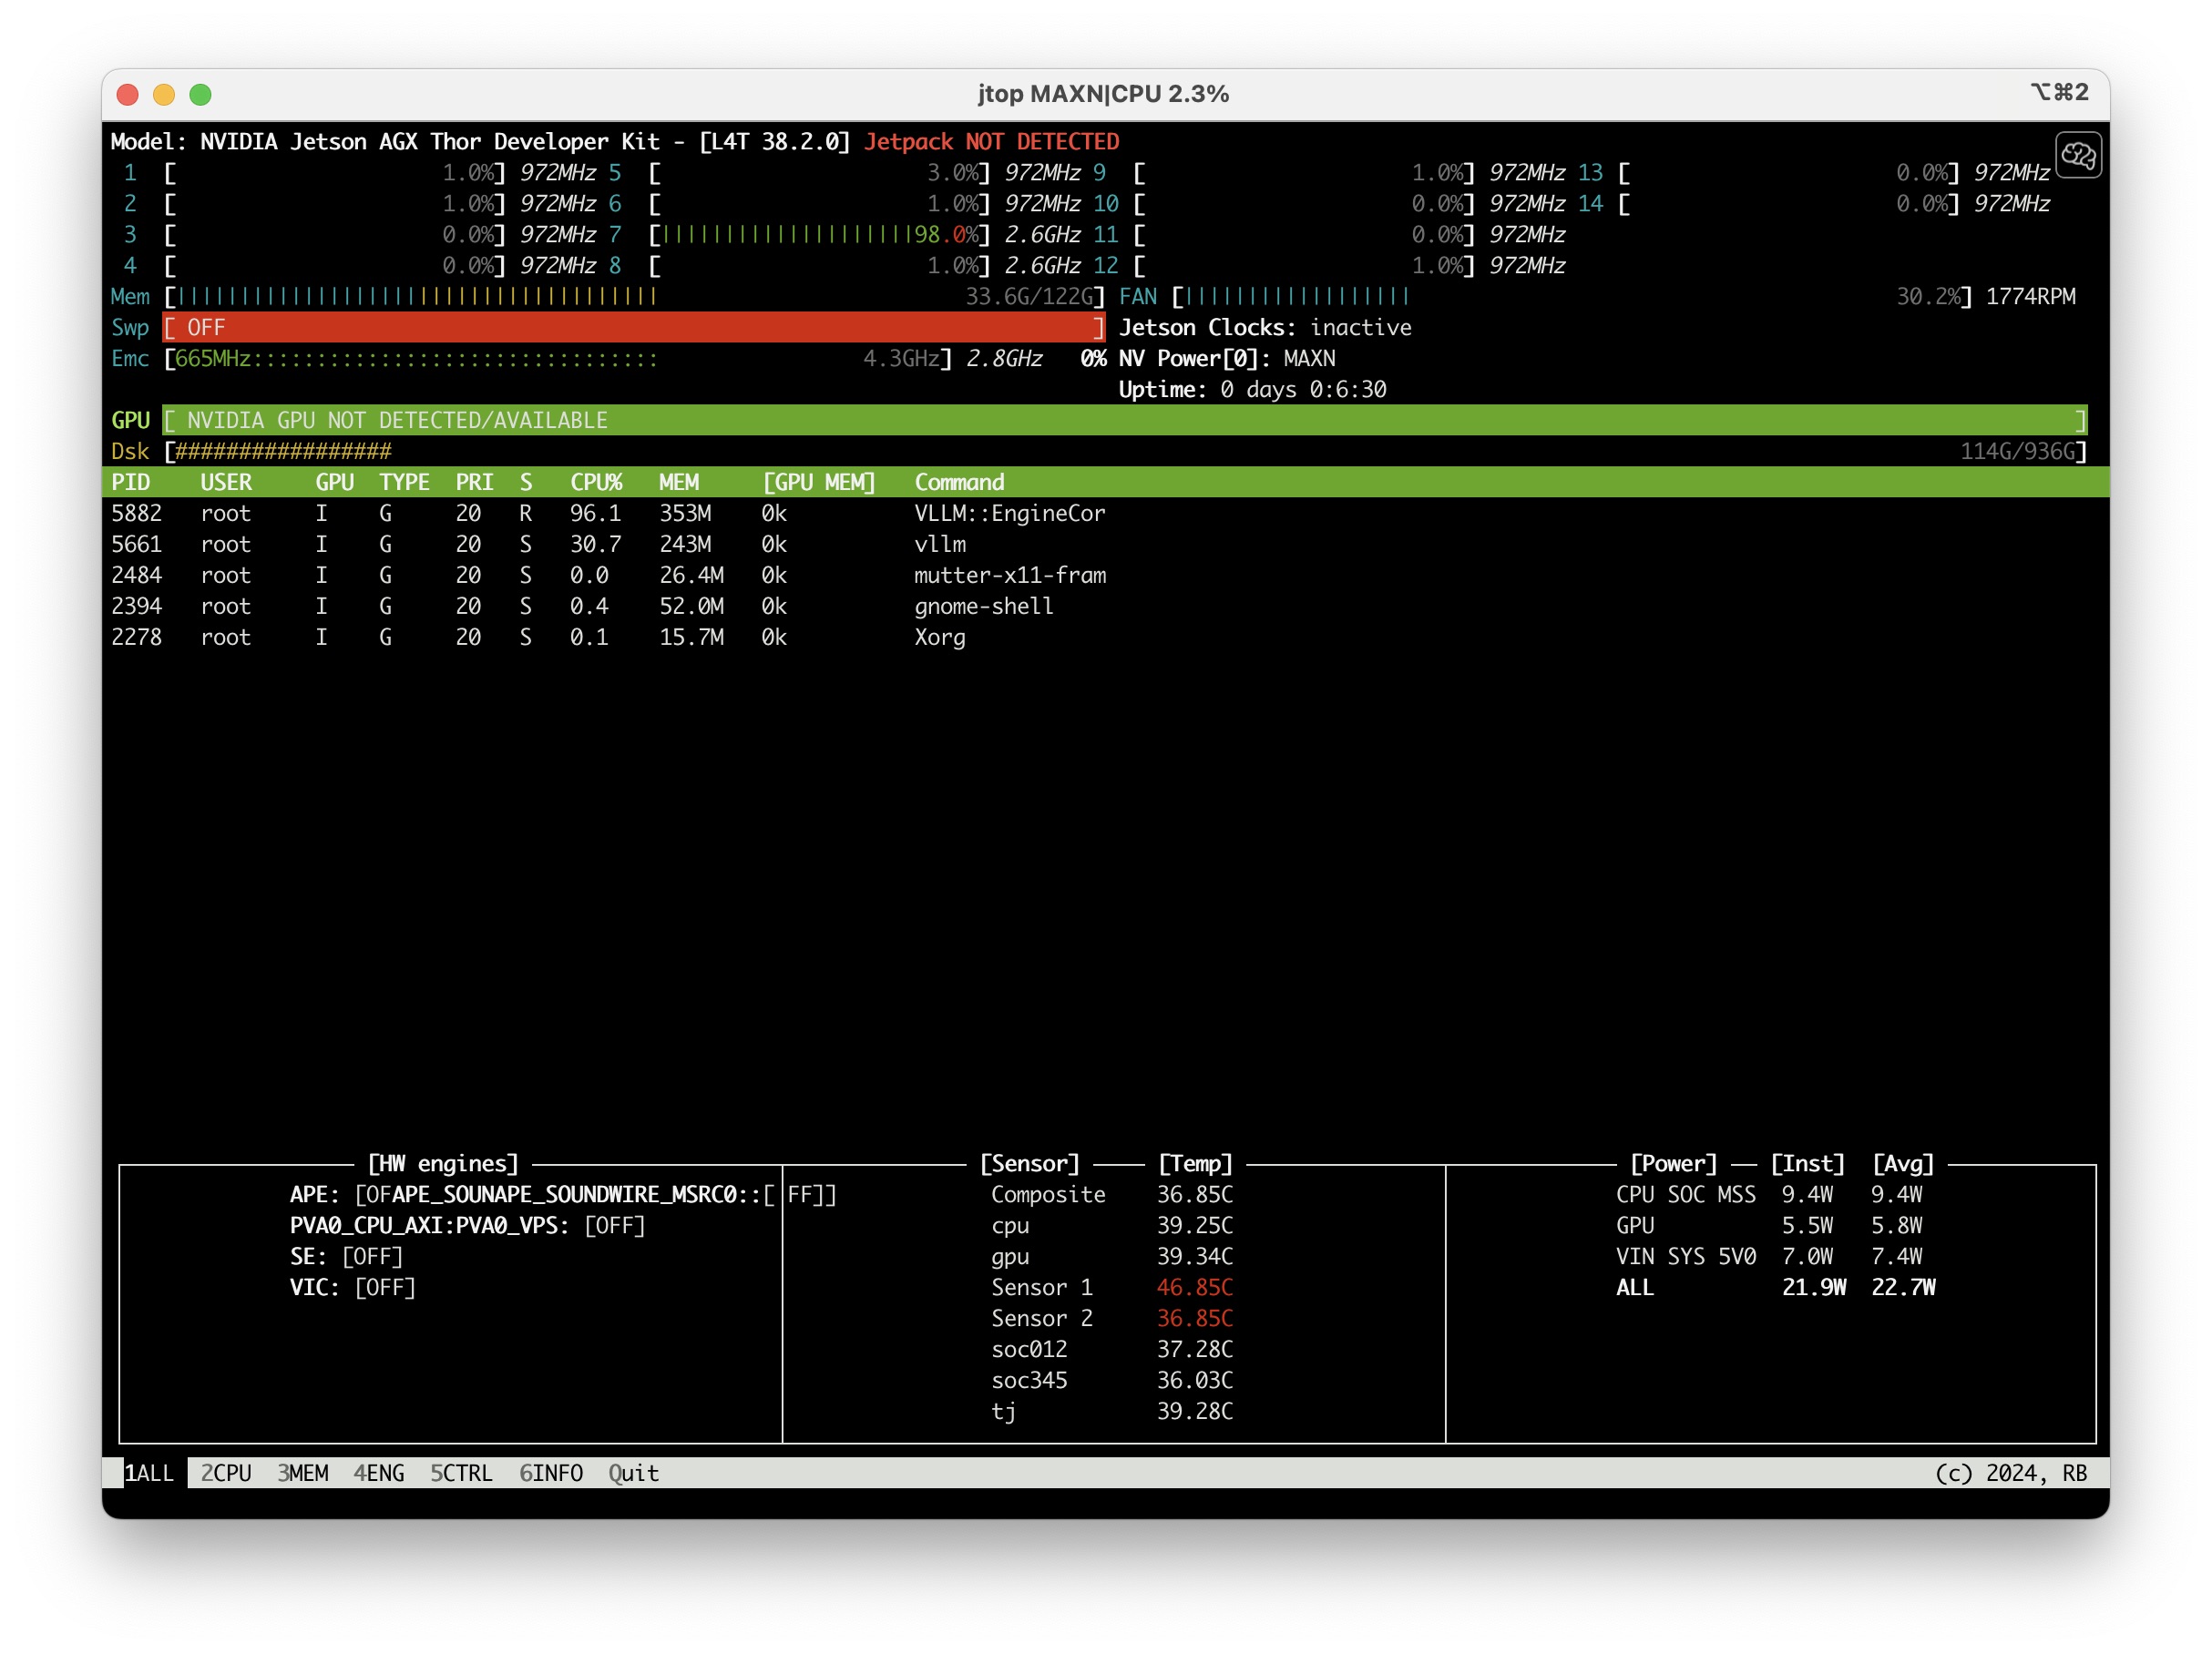Select the 1ALL tab
The image size is (2212, 1654).
(148, 1472)
